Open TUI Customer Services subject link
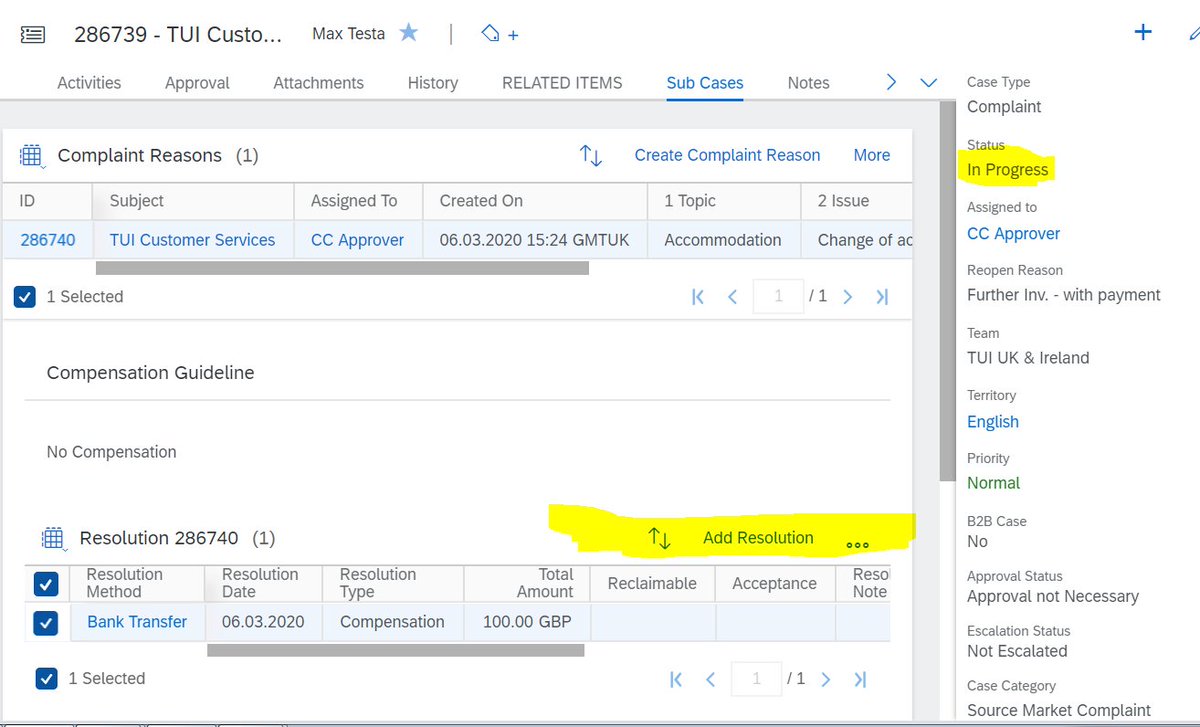This screenshot has width=1200, height=727. [x=192, y=240]
